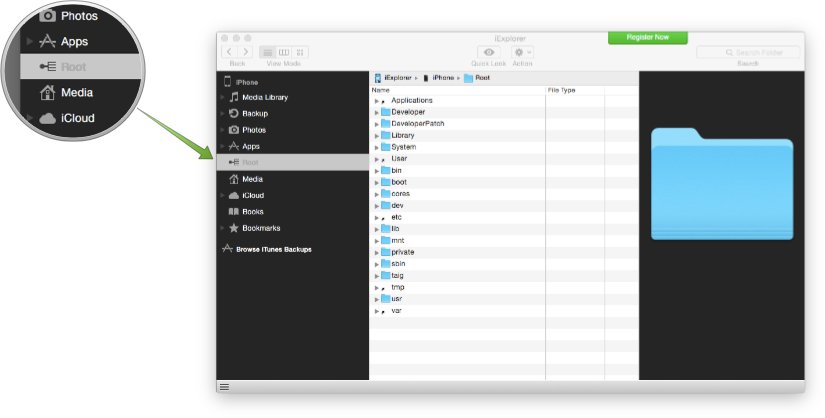The width and height of the screenshot is (825, 418).
Task: Open Media Library in sidebar
Action: coord(265,97)
